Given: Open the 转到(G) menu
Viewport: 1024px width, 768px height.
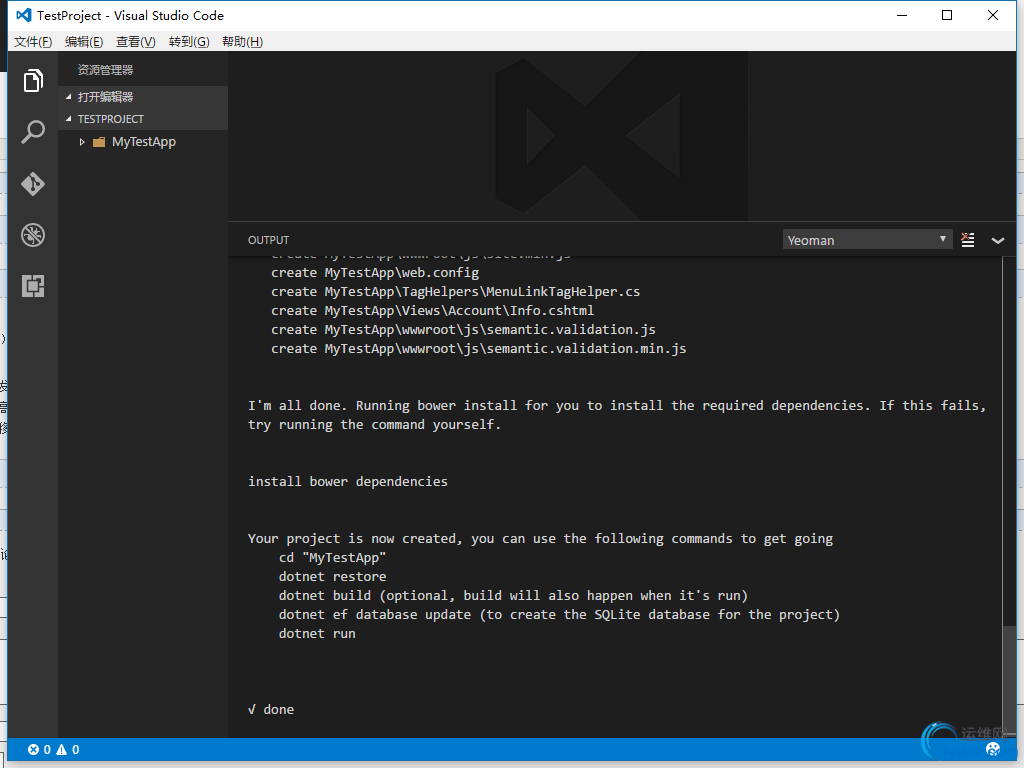Looking at the screenshot, I should [x=189, y=42].
